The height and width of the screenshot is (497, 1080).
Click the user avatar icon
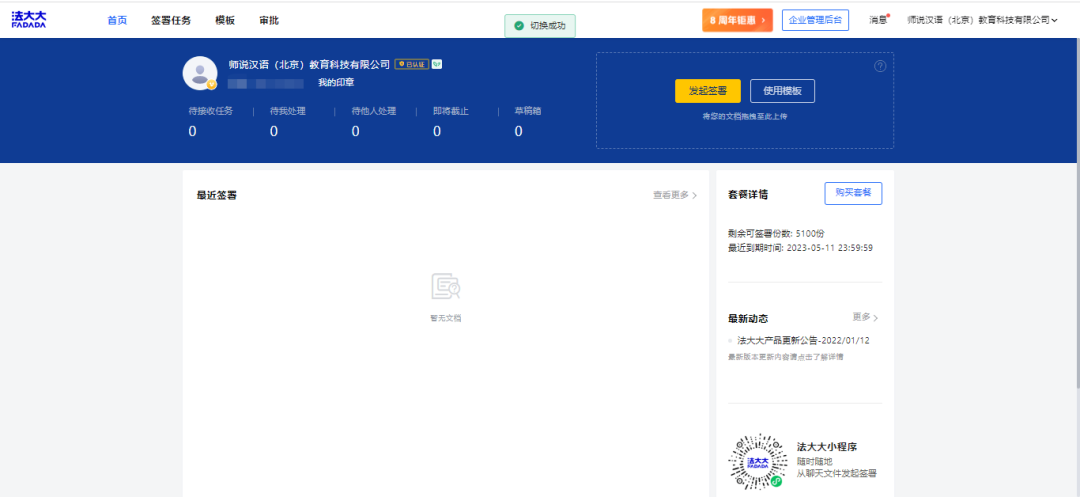coord(200,73)
